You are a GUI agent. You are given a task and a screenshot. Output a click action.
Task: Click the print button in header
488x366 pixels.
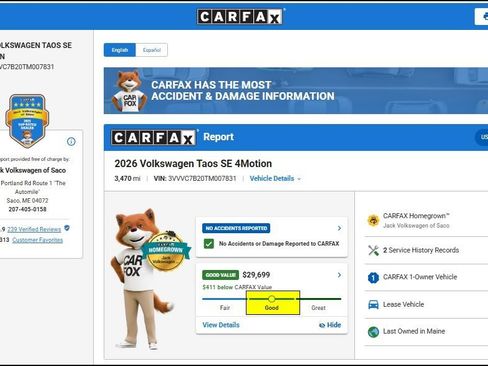(x=482, y=16)
